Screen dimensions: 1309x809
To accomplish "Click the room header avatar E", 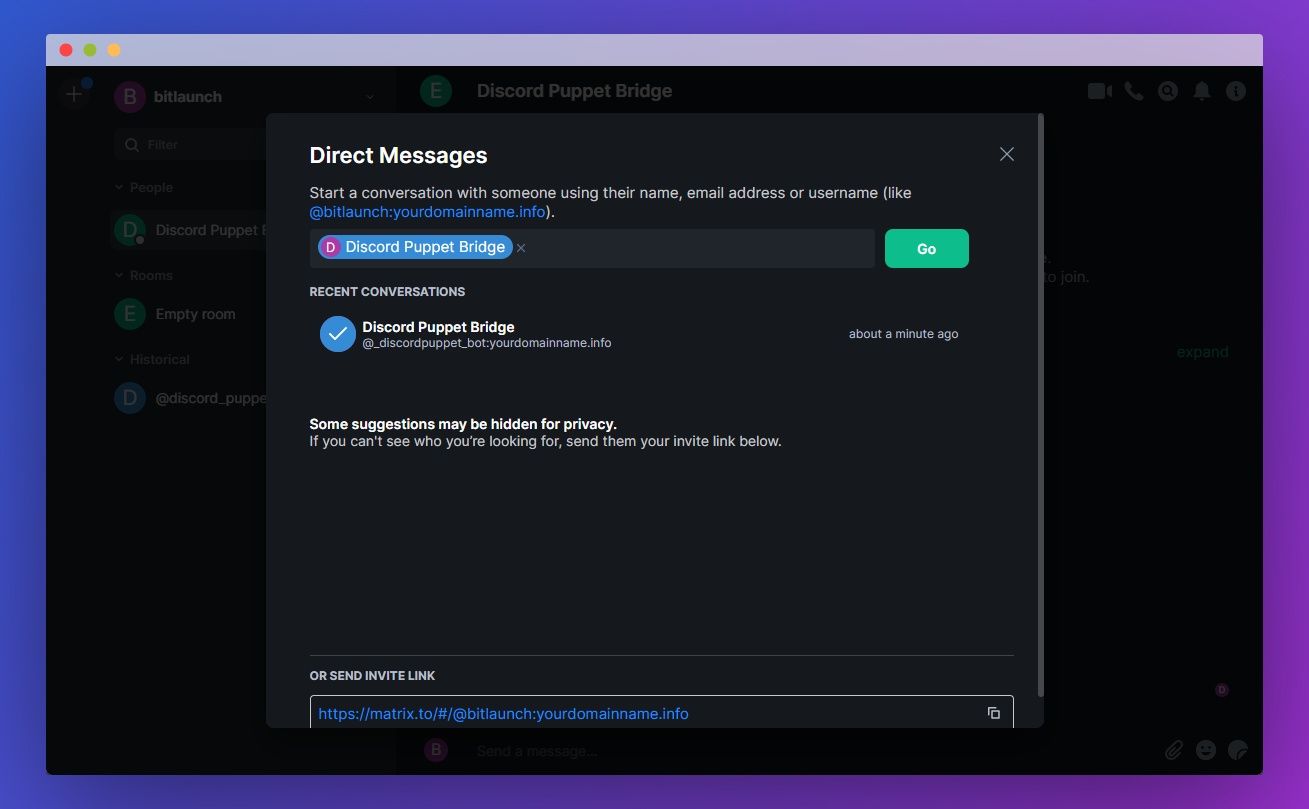I will [436, 91].
